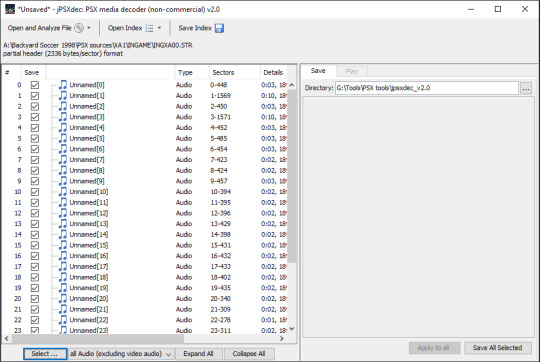Click the disc icon on Open and Analyze File
The height and width of the screenshot is (362, 540).
click(x=79, y=28)
